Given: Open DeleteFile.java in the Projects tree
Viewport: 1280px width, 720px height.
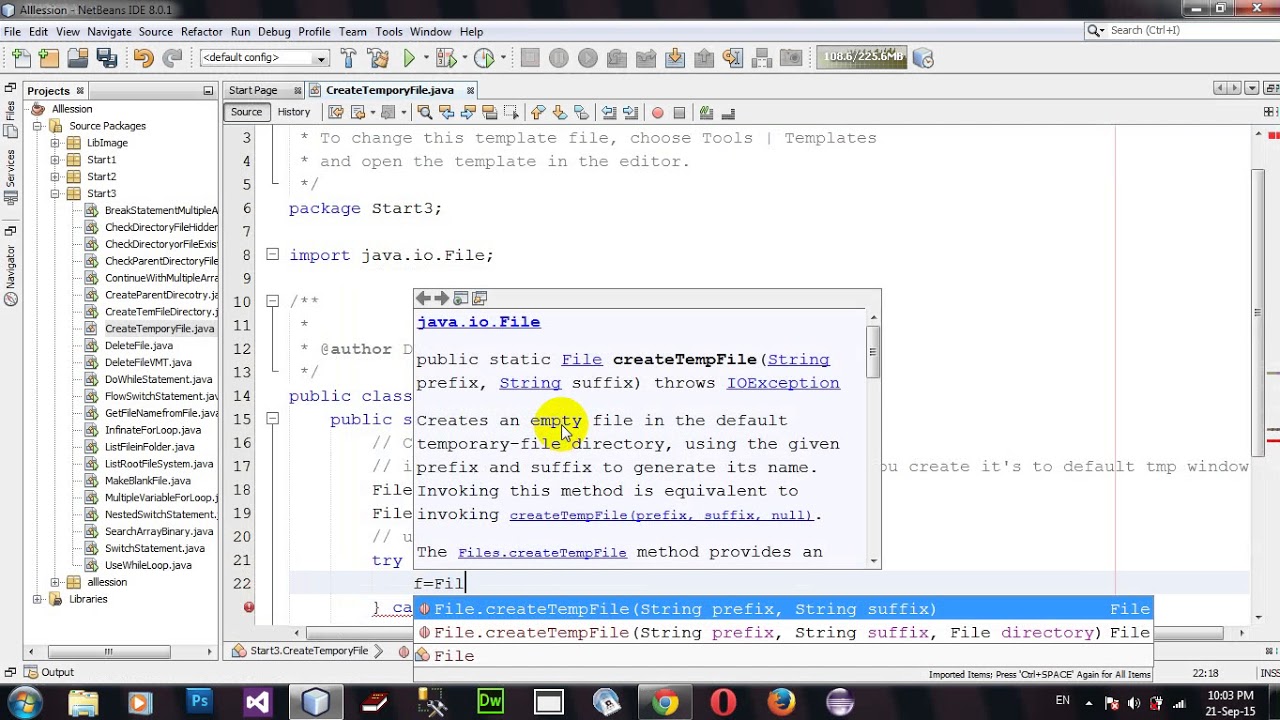Looking at the screenshot, I should 138,346.
